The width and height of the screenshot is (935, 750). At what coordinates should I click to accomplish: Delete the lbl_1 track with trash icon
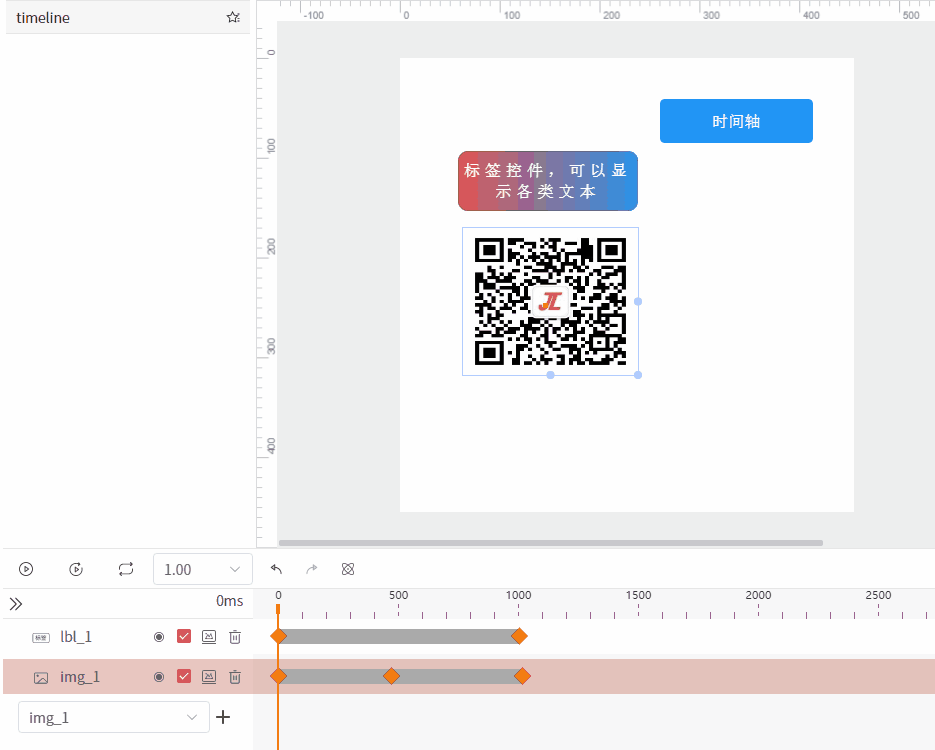click(235, 637)
